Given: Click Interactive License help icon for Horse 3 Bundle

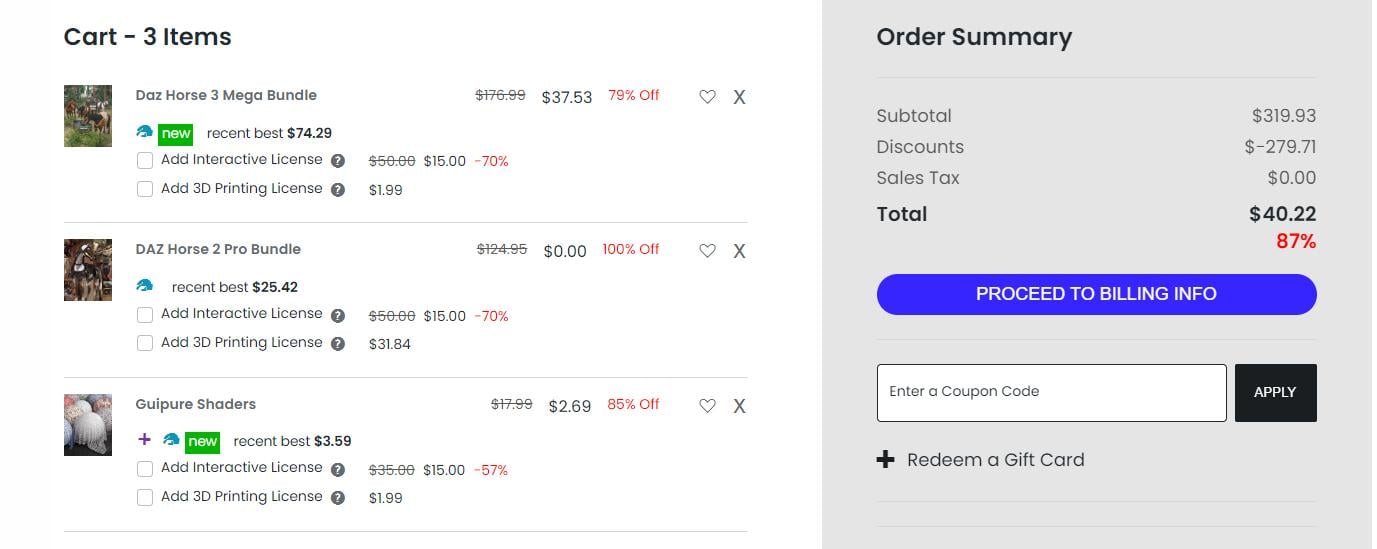Looking at the screenshot, I should click(338, 161).
